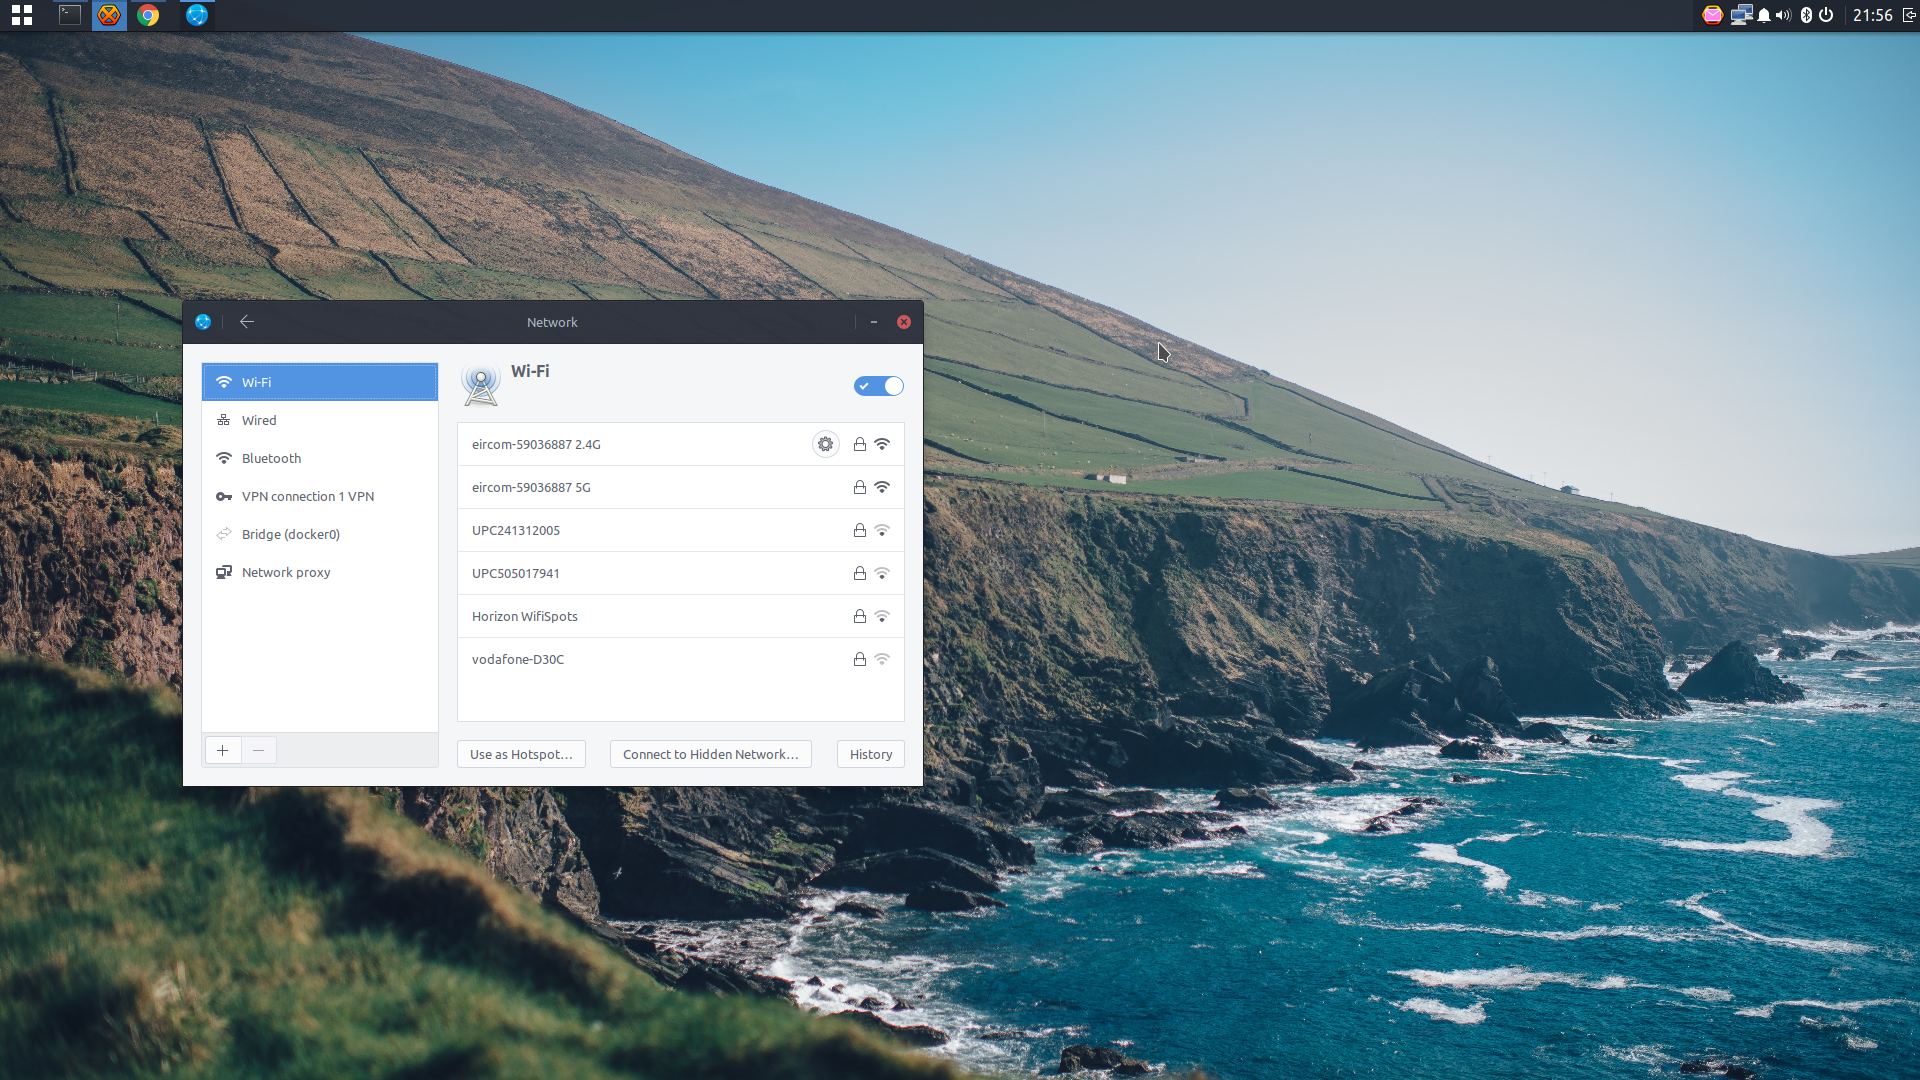Open the applications menu grid icon
The height and width of the screenshot is (1080, 1920).
tap(22, 15)
